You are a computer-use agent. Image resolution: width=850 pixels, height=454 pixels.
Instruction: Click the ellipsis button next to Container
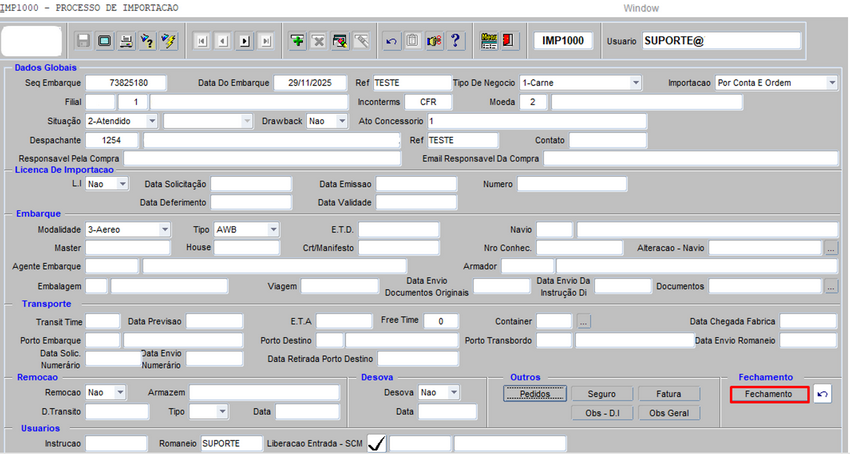click(584, 321)
